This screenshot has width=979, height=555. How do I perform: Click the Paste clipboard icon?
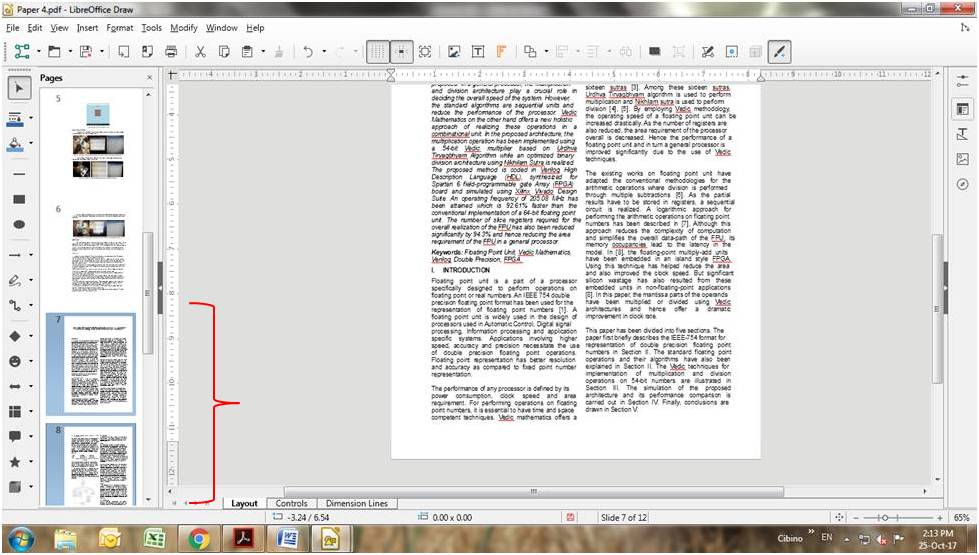248,52
